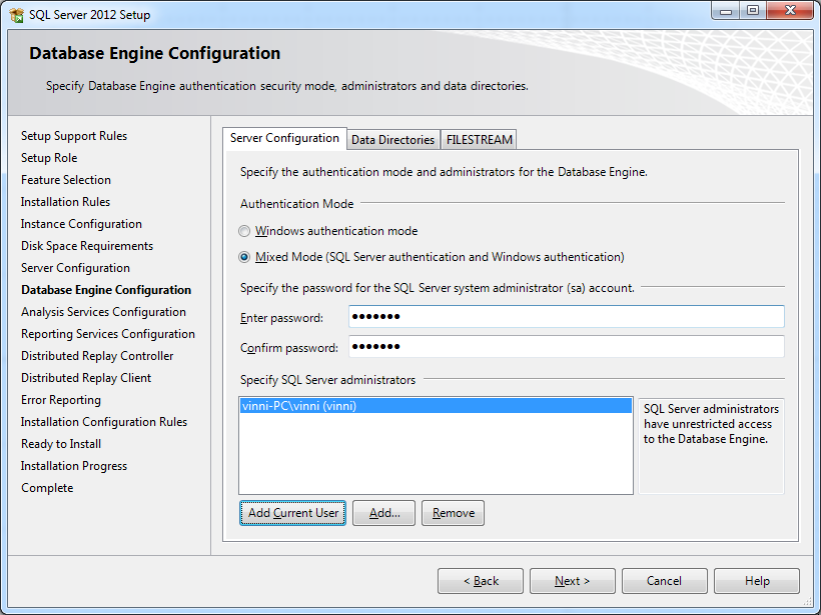Click Error Reporting step

pos(61,400)
